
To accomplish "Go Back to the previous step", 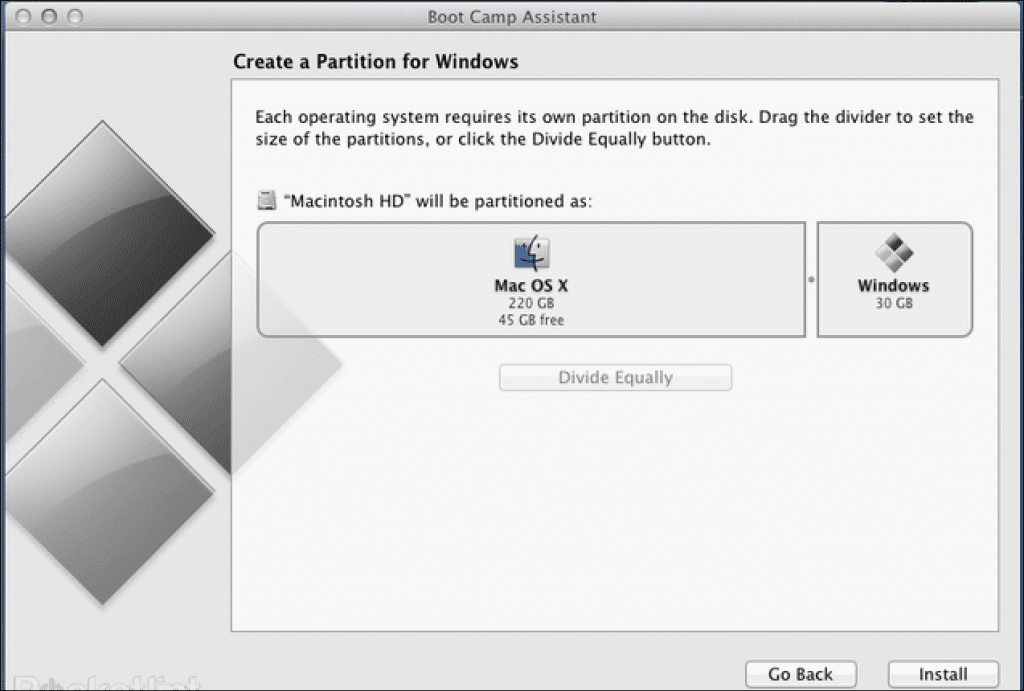I will [x=801, y=673].
